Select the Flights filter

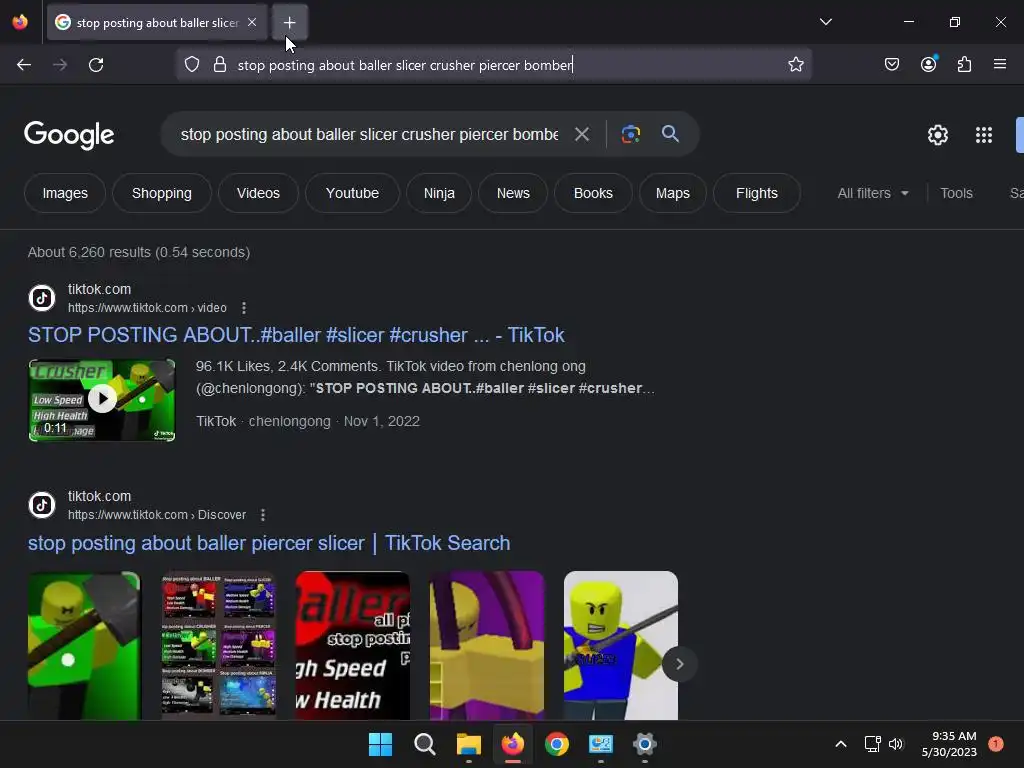756,193
